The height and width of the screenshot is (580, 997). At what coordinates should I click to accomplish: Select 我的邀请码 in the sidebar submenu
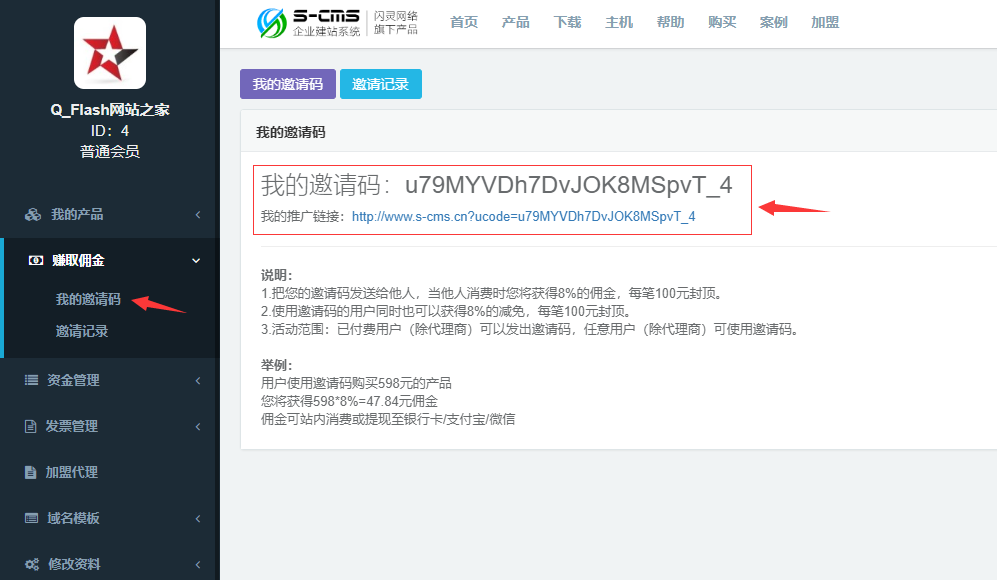point(88,299)
